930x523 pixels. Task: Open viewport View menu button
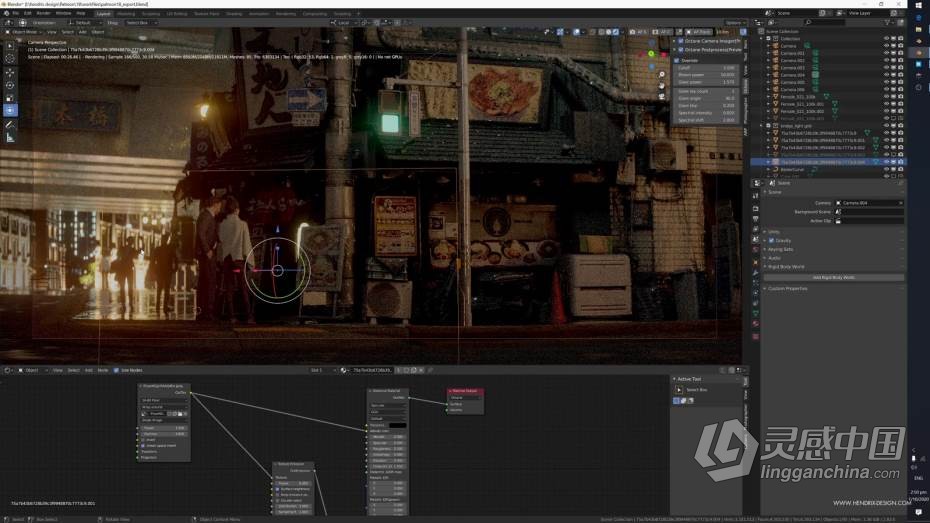[x=52, y=32]
